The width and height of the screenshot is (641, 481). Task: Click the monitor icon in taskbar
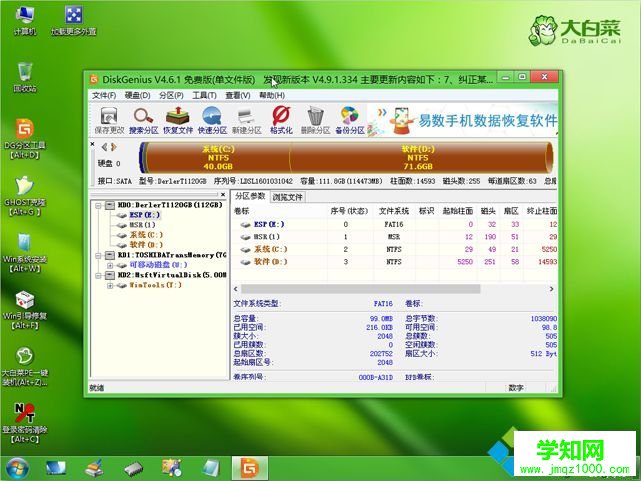(x=56, y=468)
